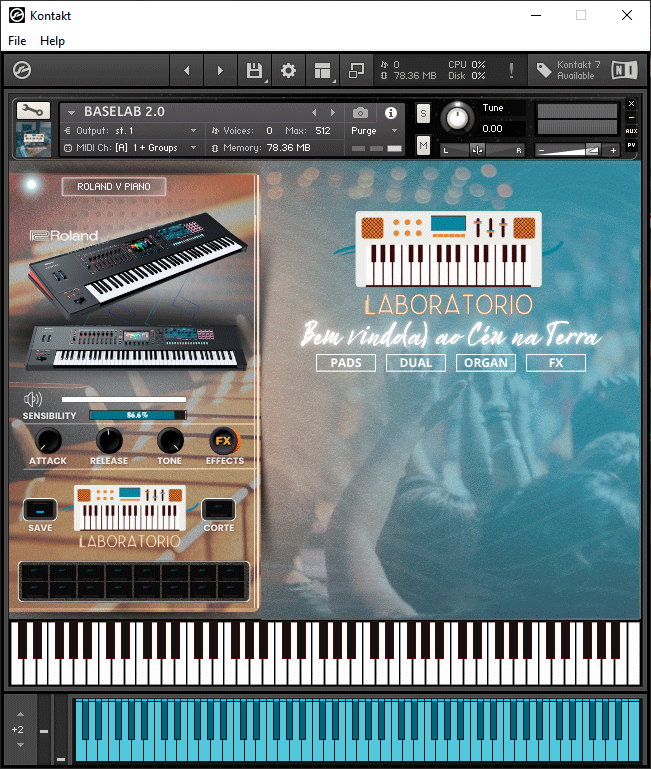Image resolution: width=651 pixels, height=769 pixels.
Task: Open the Purge dropdown menu
Action: click(374, 131)
